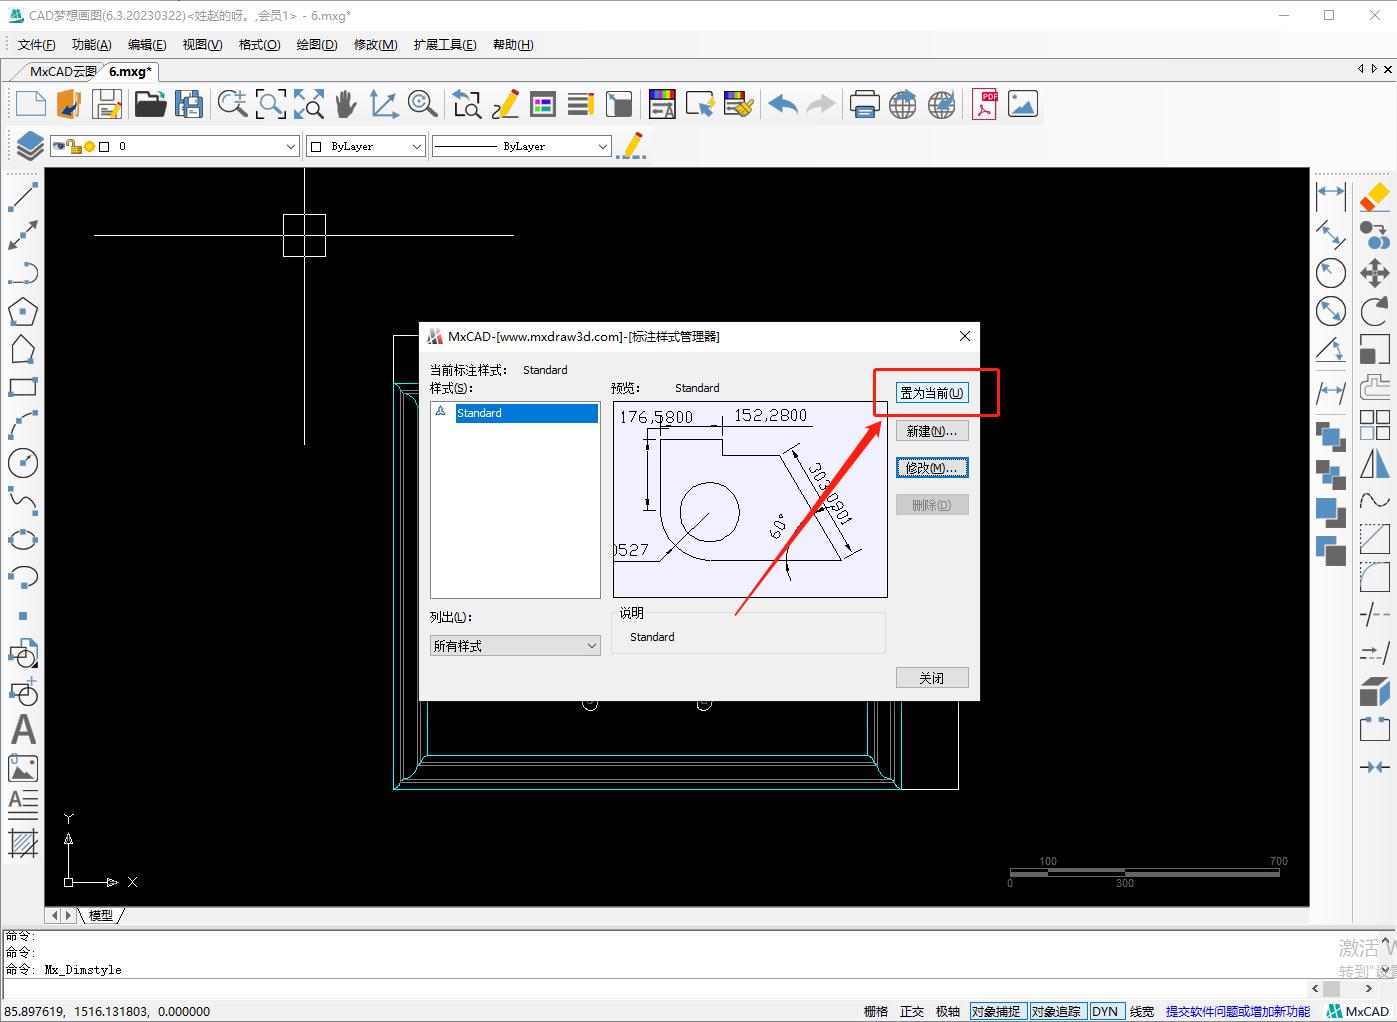Toggle 栅格 grid mode in status bar

click(x=876, y=1011)
